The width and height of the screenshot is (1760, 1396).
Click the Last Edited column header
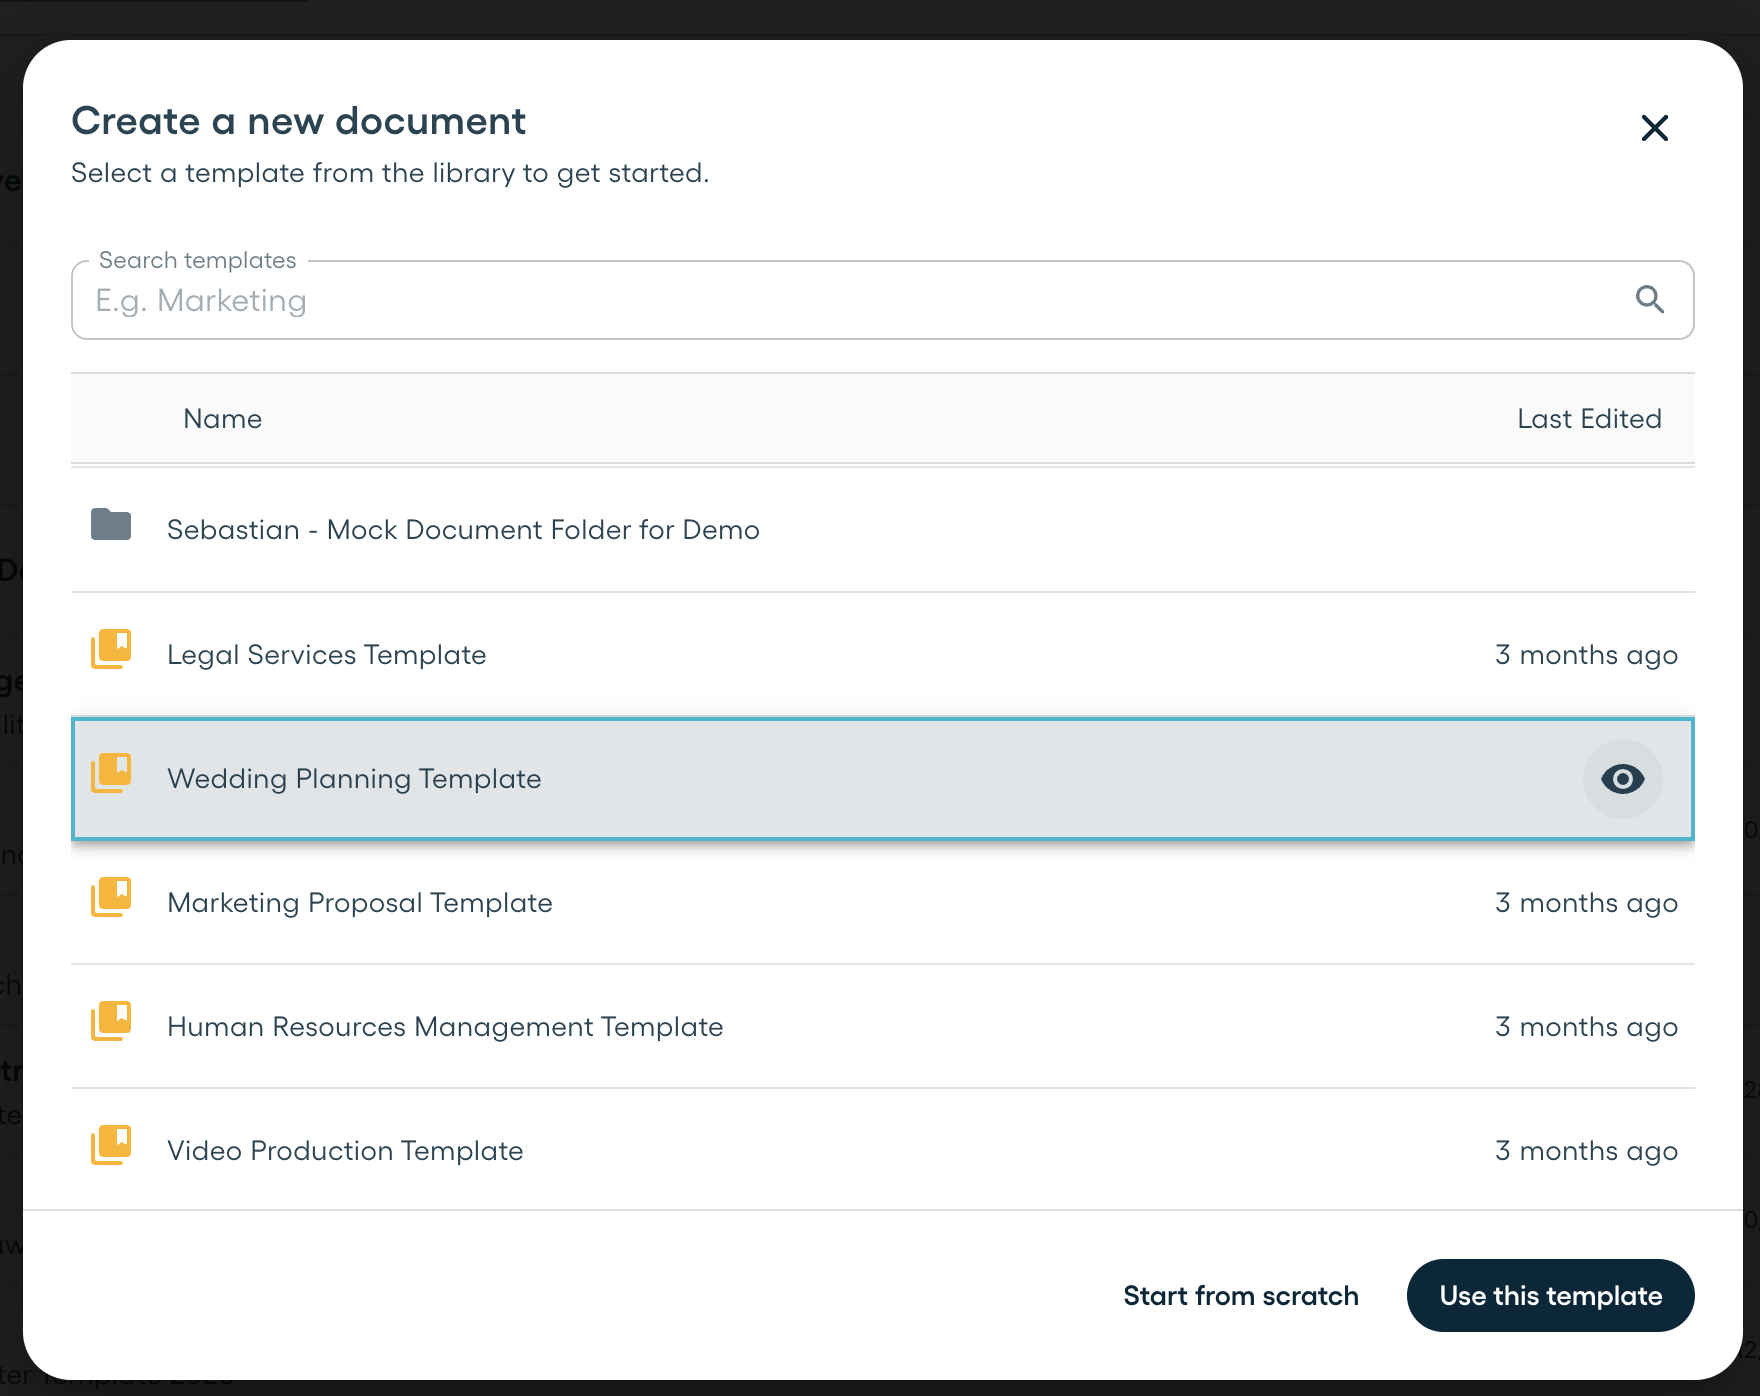1589,419
